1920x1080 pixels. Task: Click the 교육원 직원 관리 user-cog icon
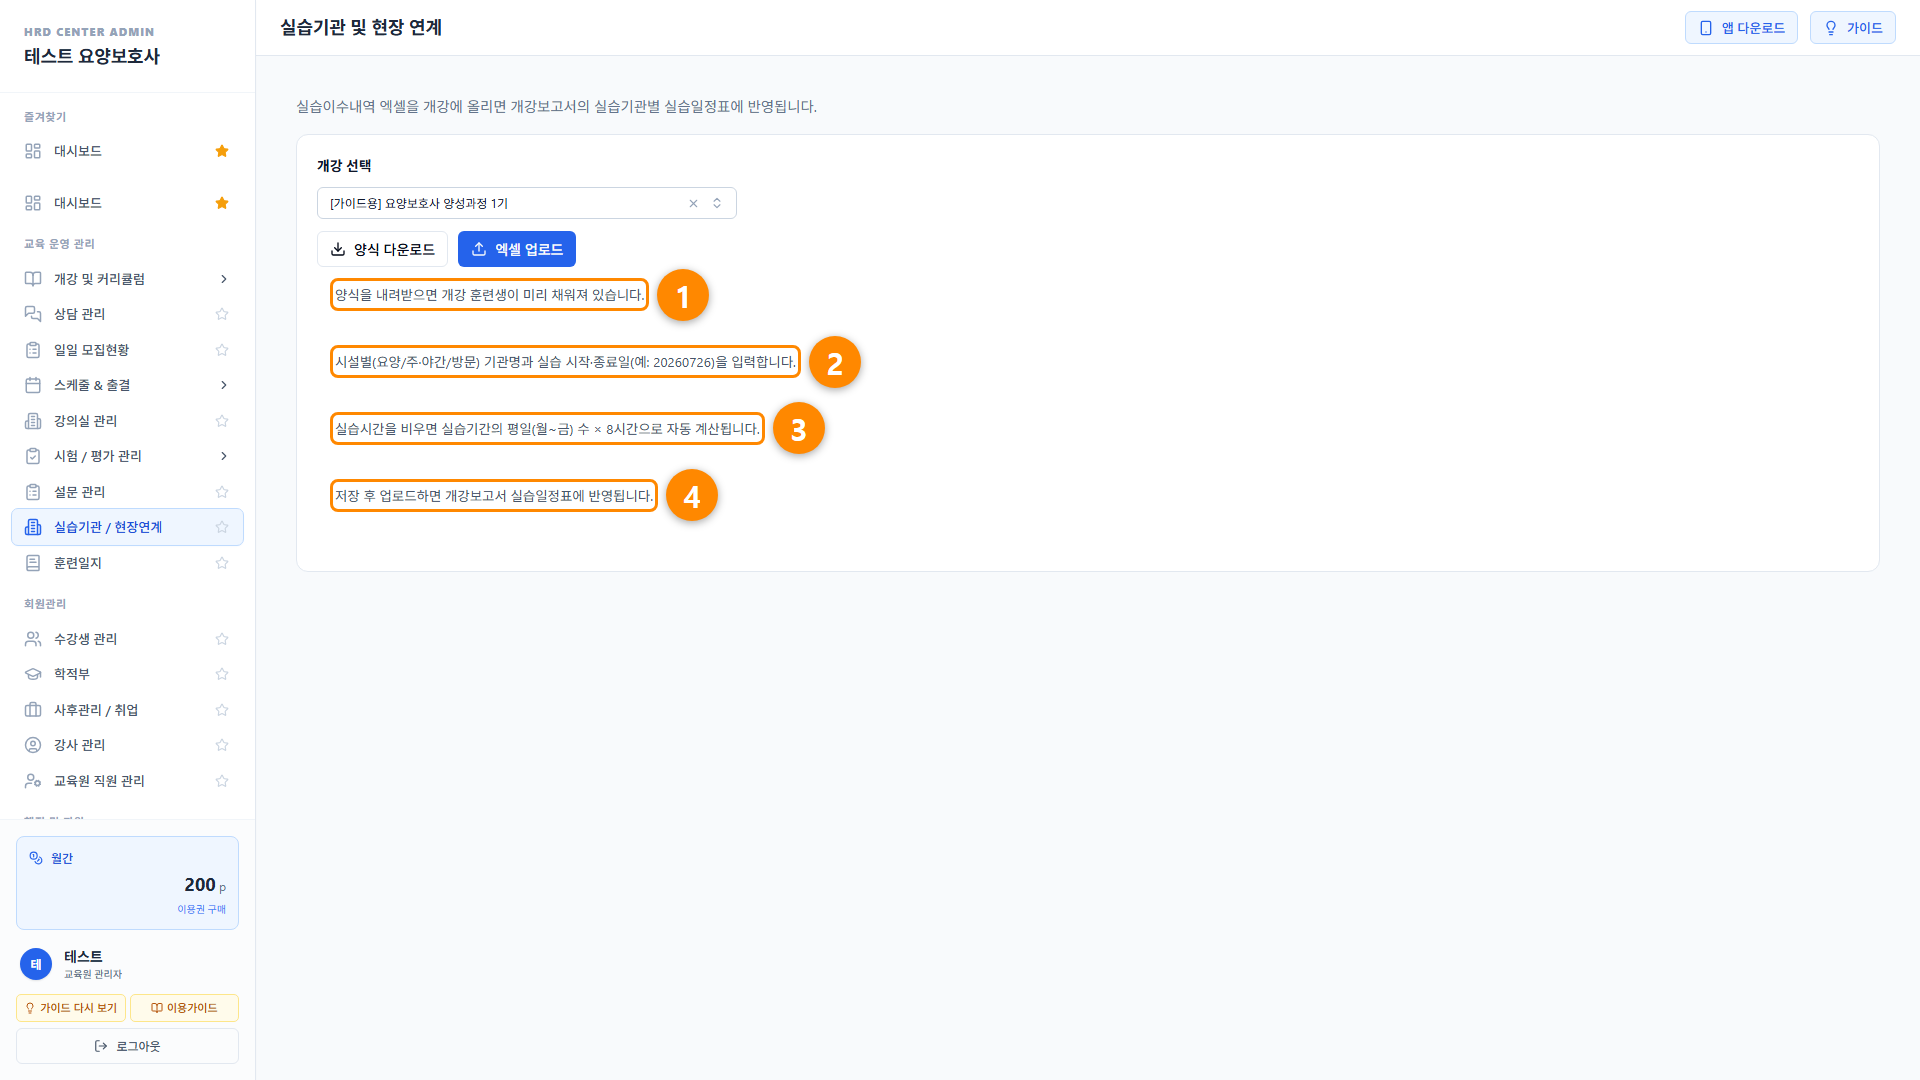pyautogui.click(x=33, y=781)
